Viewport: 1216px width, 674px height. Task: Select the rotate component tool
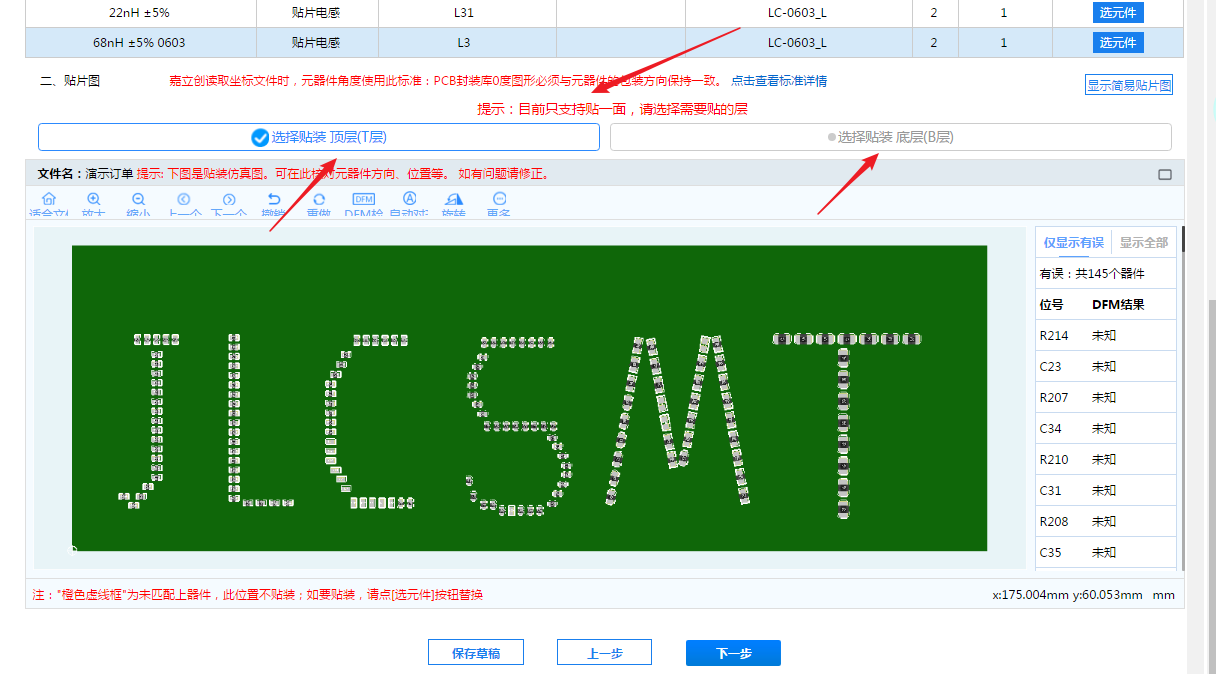454,201
